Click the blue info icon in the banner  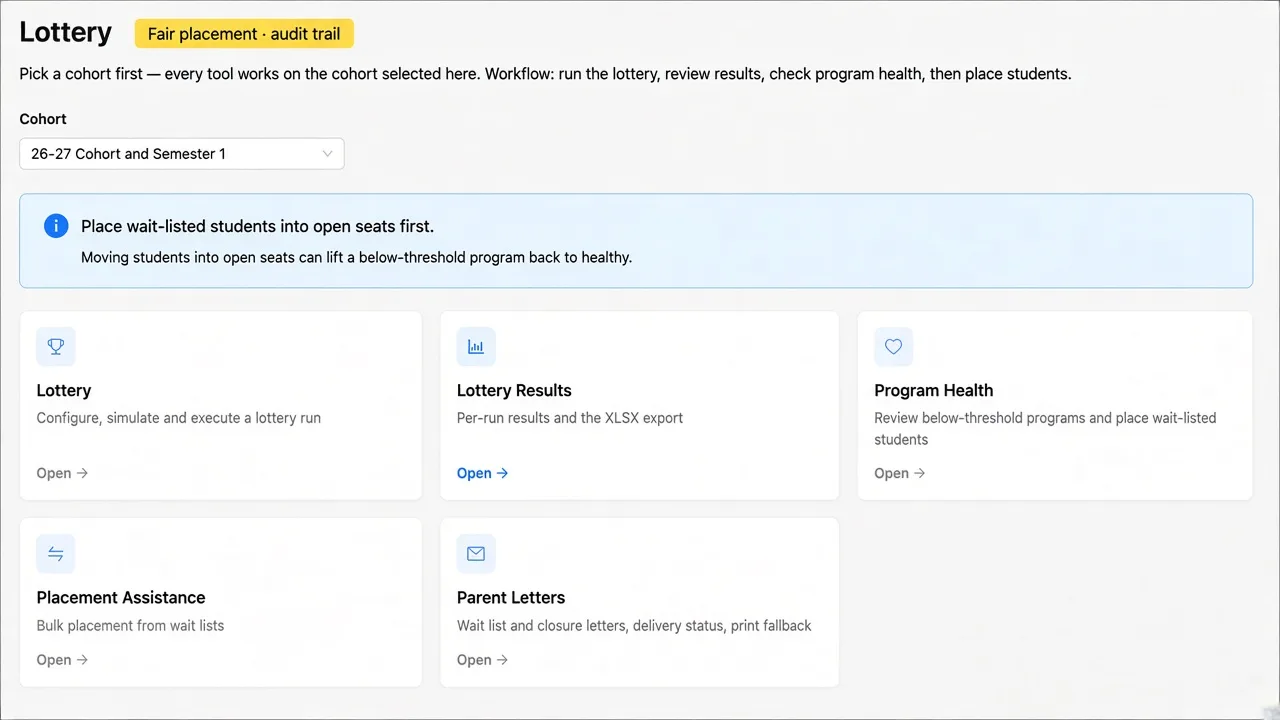point(56,226)
